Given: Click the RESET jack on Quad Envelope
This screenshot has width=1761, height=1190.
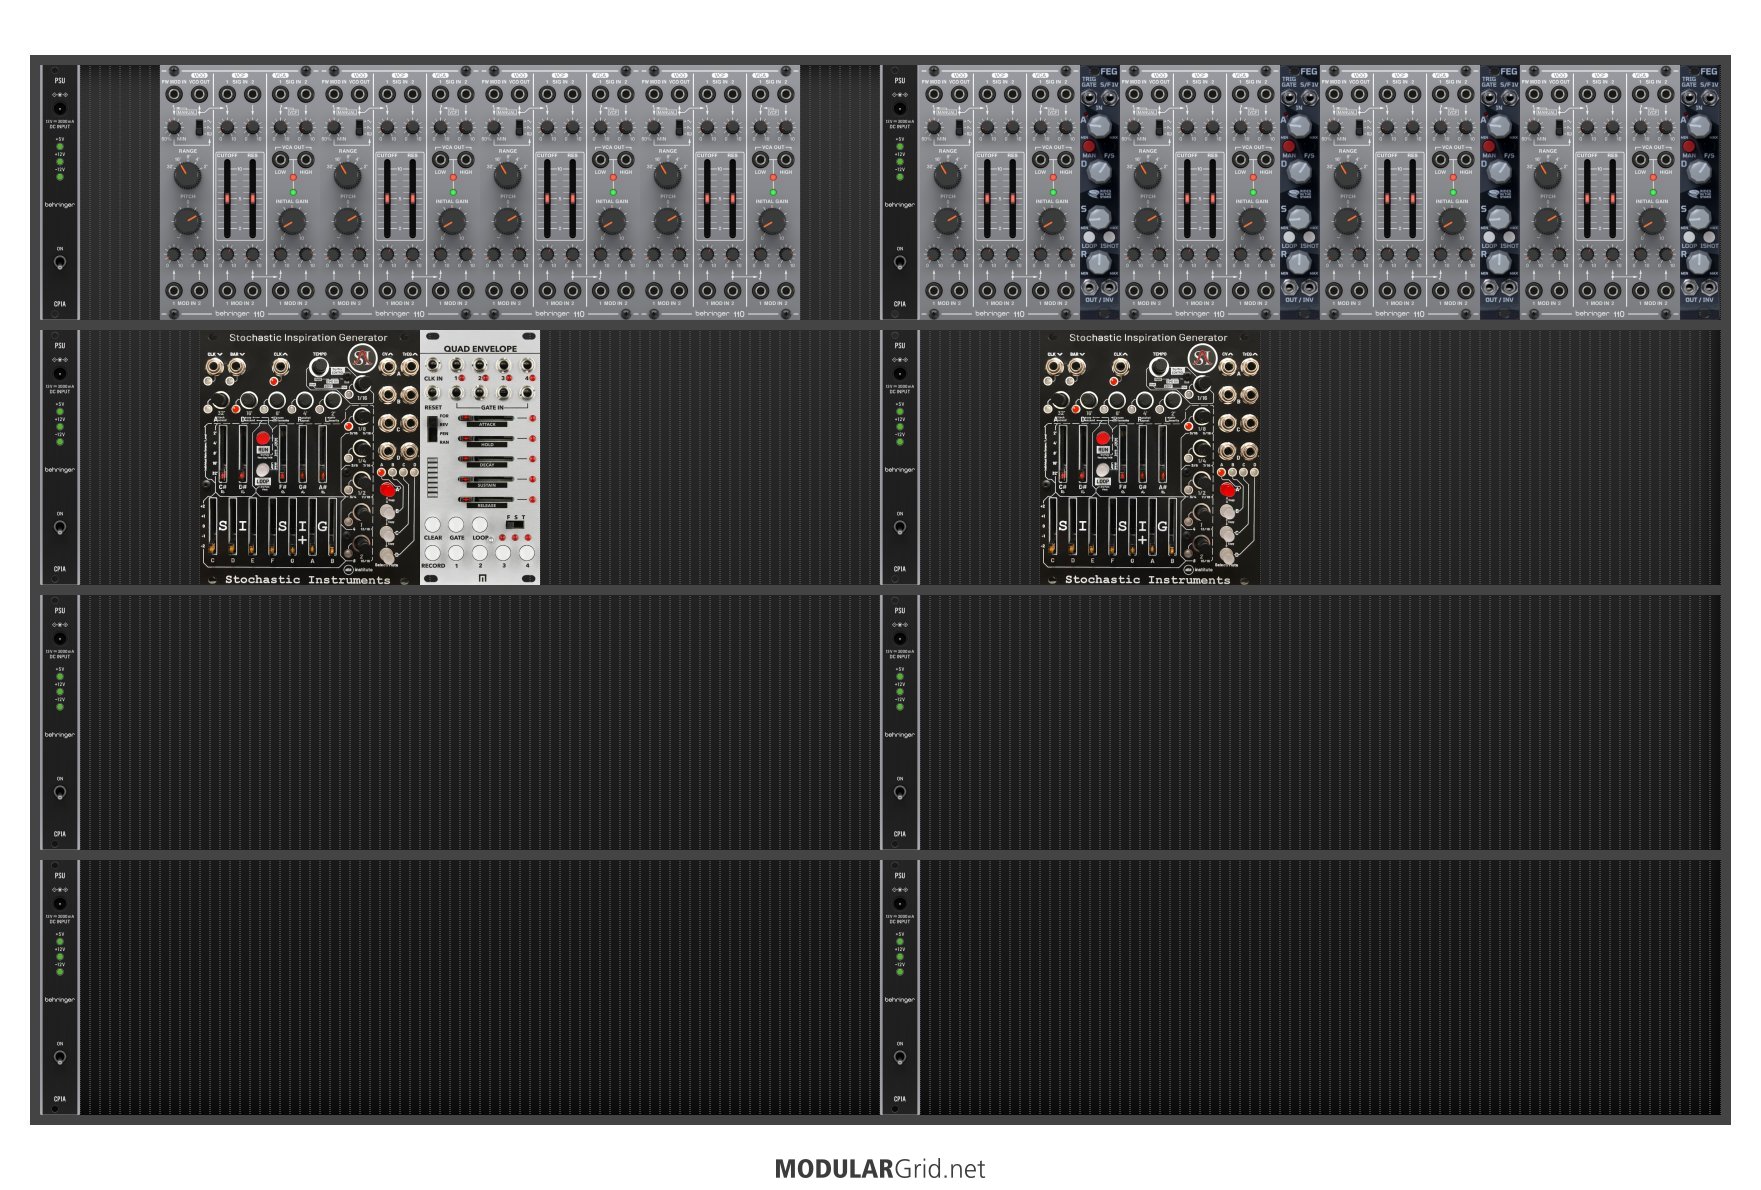Looking at the screenshot, I should (433, 394).
